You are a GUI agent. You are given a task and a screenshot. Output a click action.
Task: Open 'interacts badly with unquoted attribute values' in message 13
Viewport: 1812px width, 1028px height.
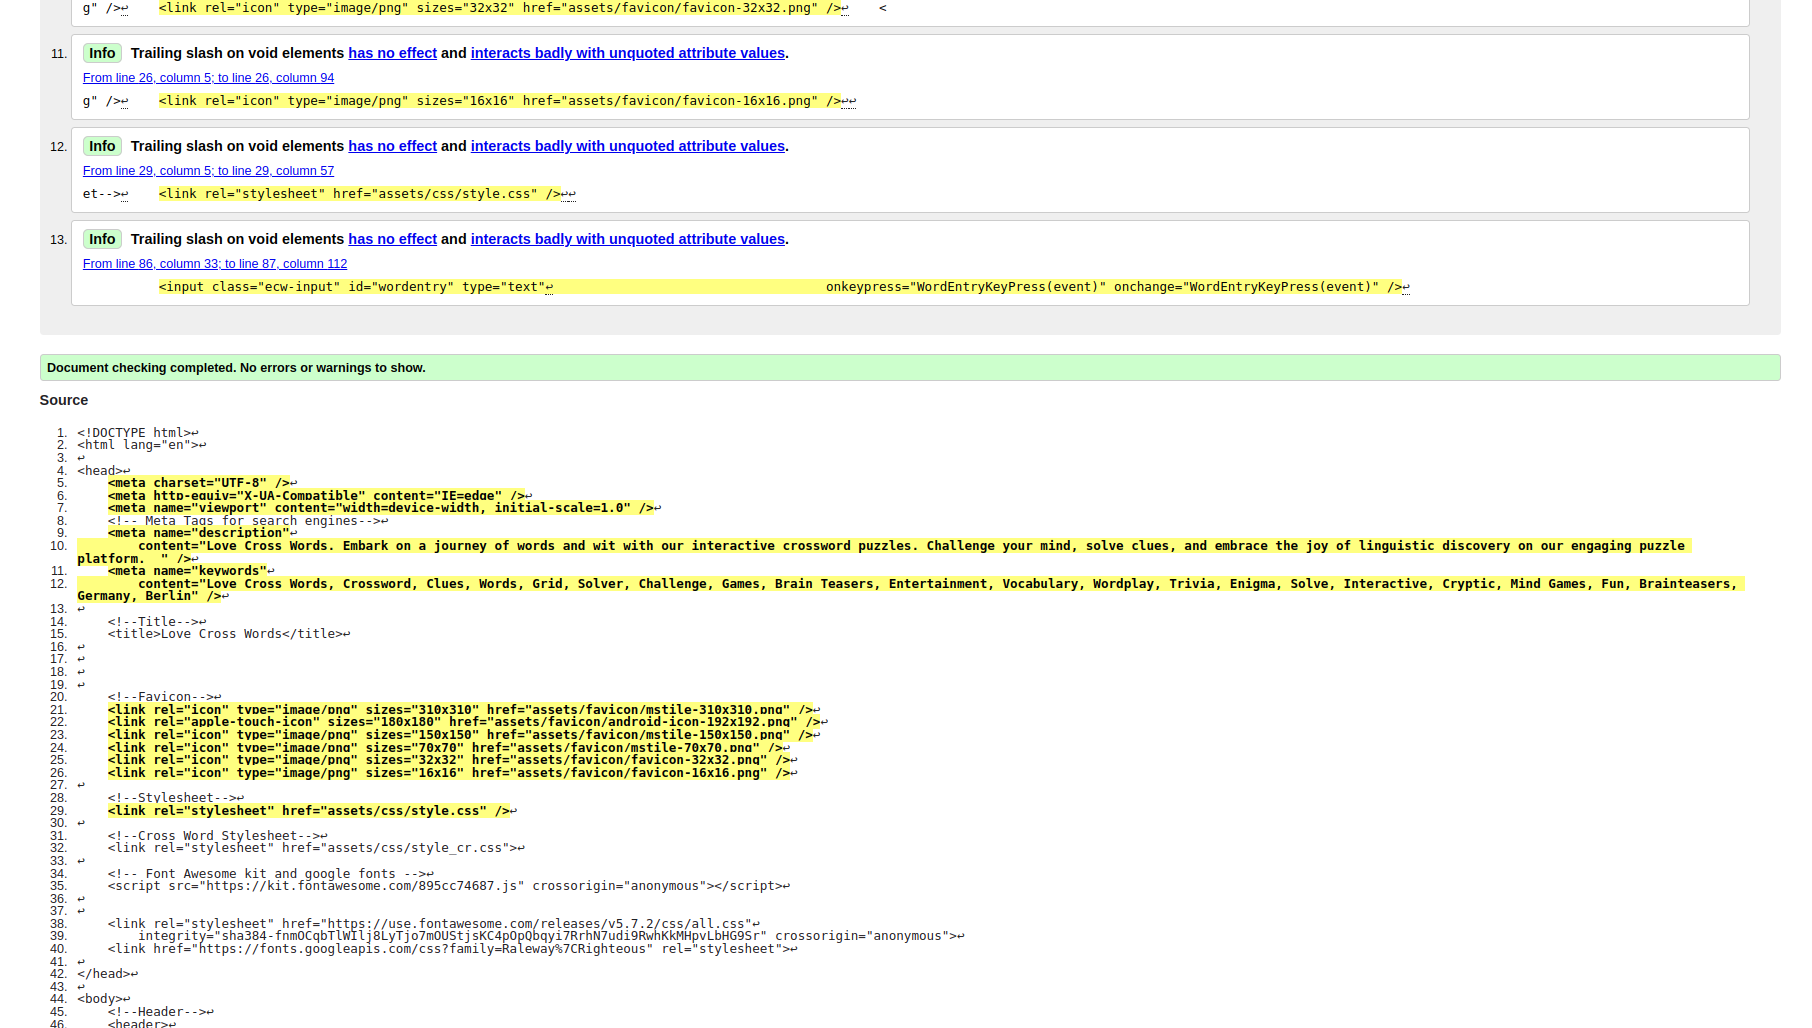[x=627, y=239]
